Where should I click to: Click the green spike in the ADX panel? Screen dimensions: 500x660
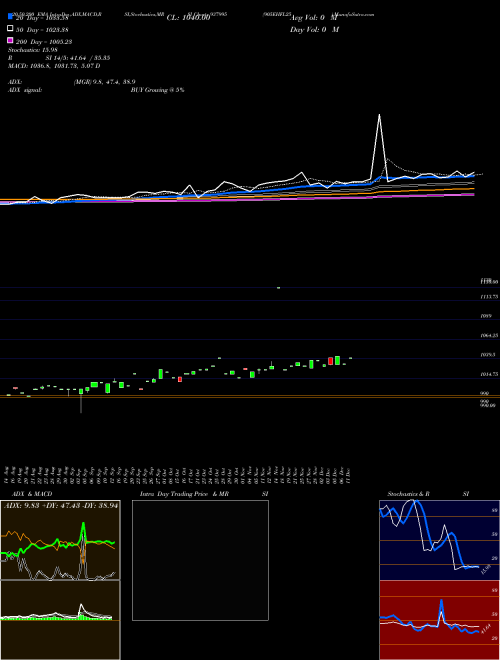[x=83, y=534]
